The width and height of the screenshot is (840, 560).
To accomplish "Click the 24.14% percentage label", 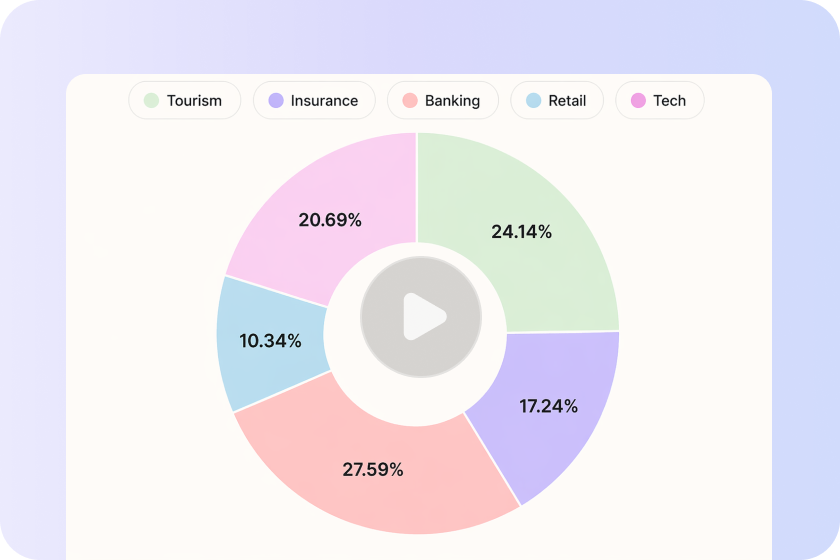I will pos(521,232).
